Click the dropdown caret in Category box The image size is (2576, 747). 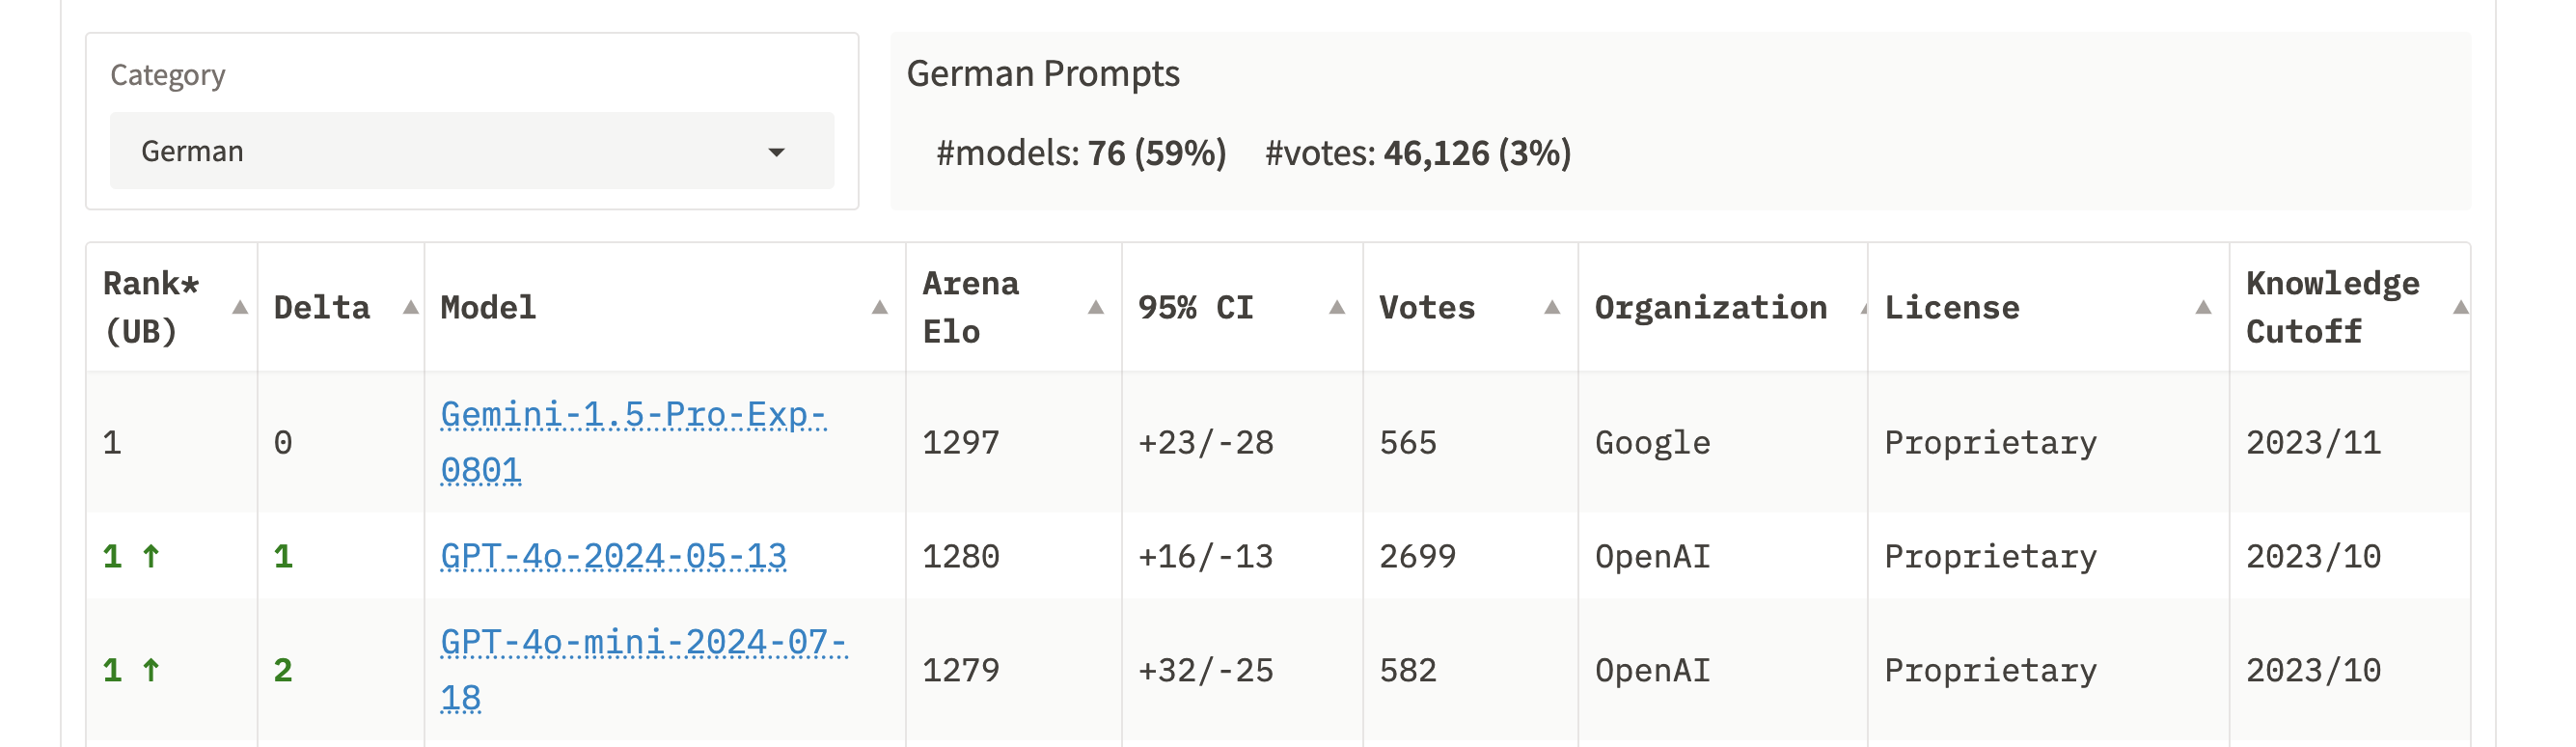click(776, 153)
